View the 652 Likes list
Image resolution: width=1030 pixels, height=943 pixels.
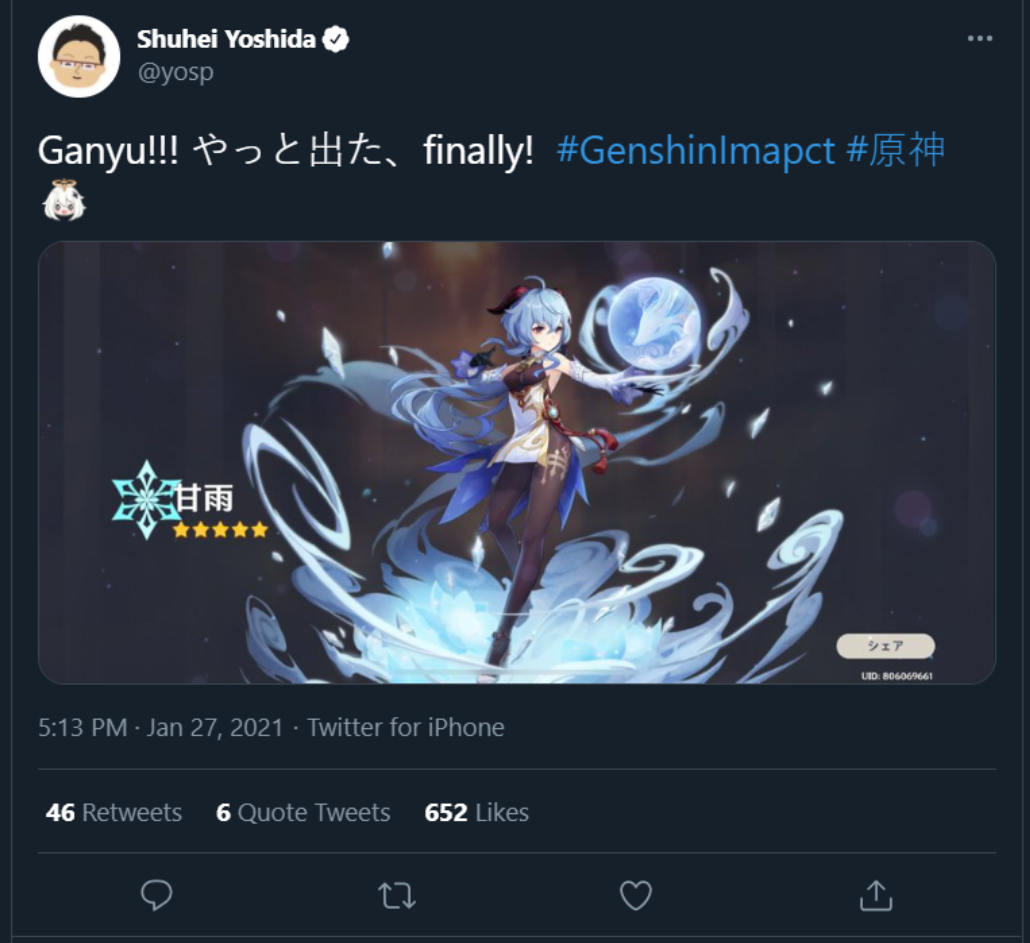pyautogui.click(x=476, y=812)
